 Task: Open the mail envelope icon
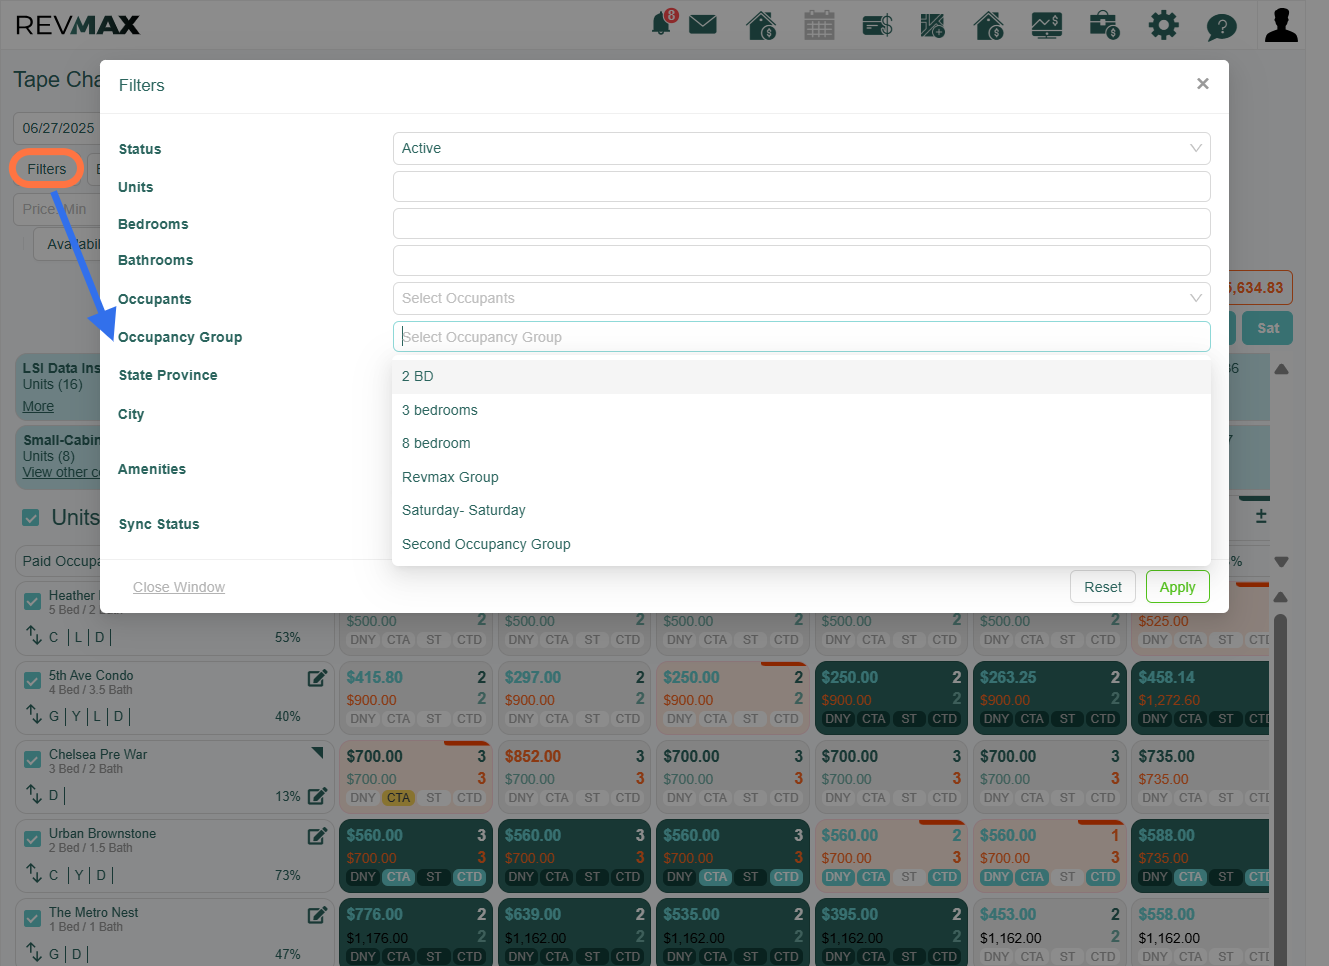pyautogui.click(x=703, y=24)
